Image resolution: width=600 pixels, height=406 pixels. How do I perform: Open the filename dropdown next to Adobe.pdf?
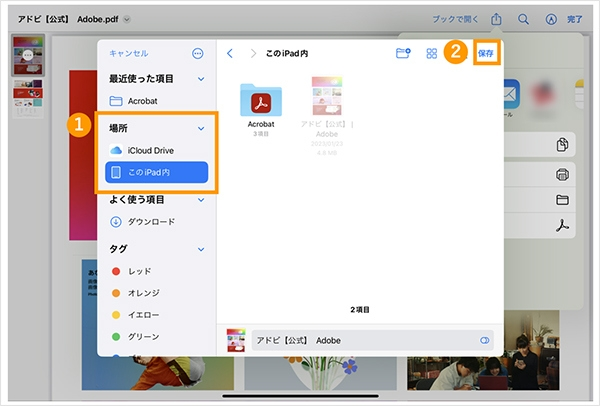127,19
